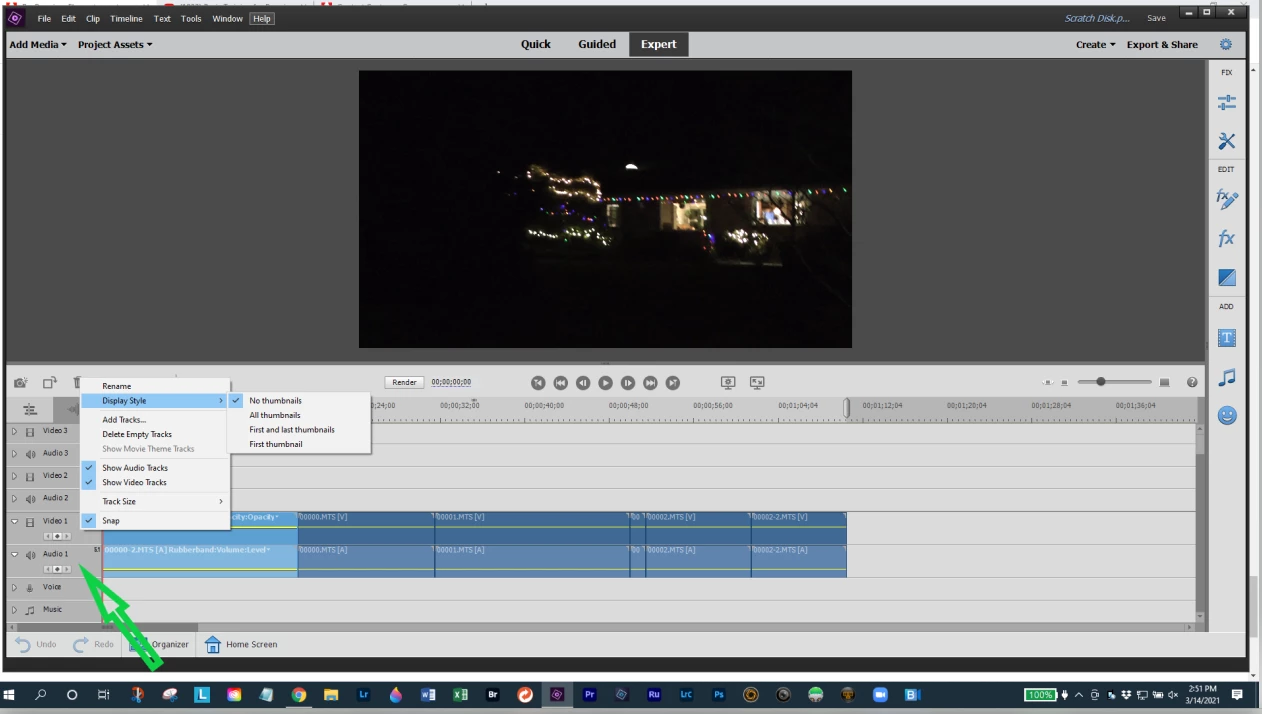Click Export & Share
The height and width of the screenshot is (714, 1262).
(x=1162, y=45)
